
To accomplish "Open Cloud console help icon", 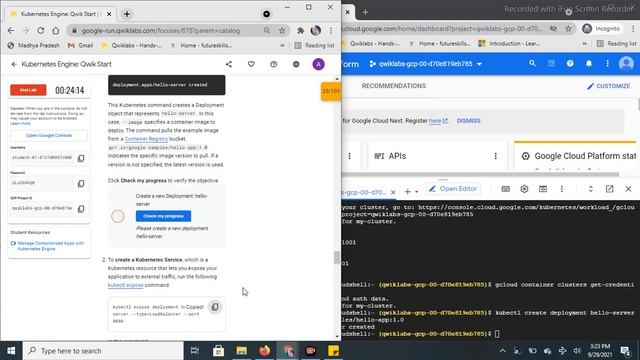I will click(570, 64).
